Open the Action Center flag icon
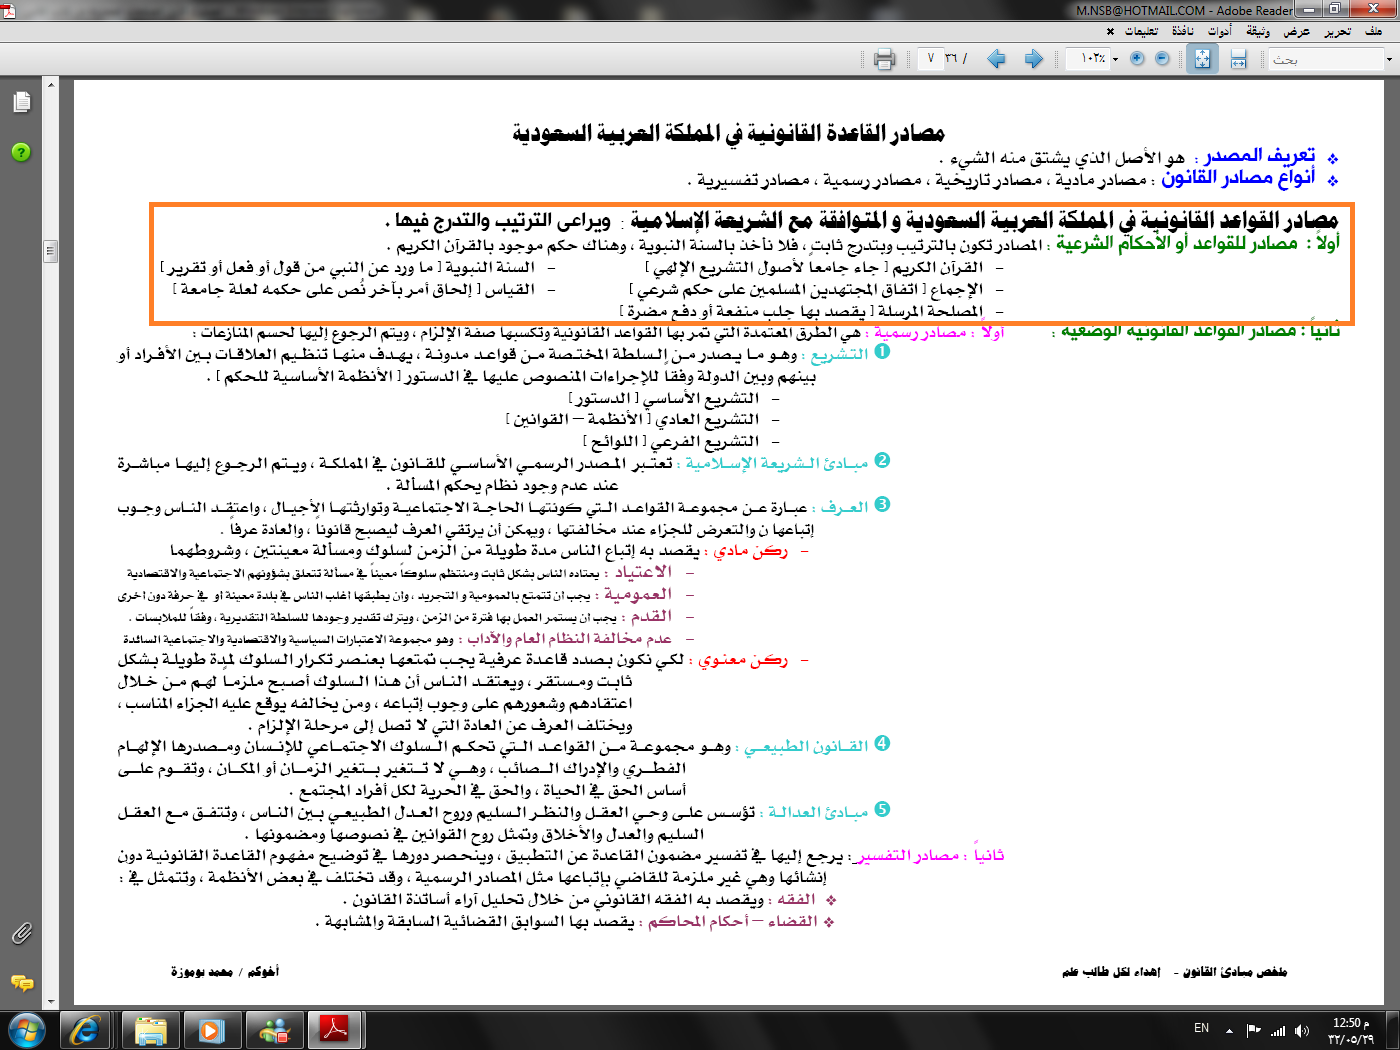This screenshot has height=1050, width=1400. pos(1254,1030)
